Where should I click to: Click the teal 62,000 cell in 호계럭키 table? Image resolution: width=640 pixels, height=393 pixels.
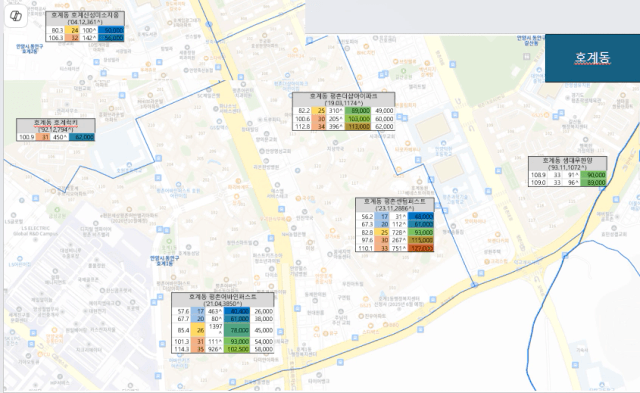pyautogui.click(x=82, y=137)
